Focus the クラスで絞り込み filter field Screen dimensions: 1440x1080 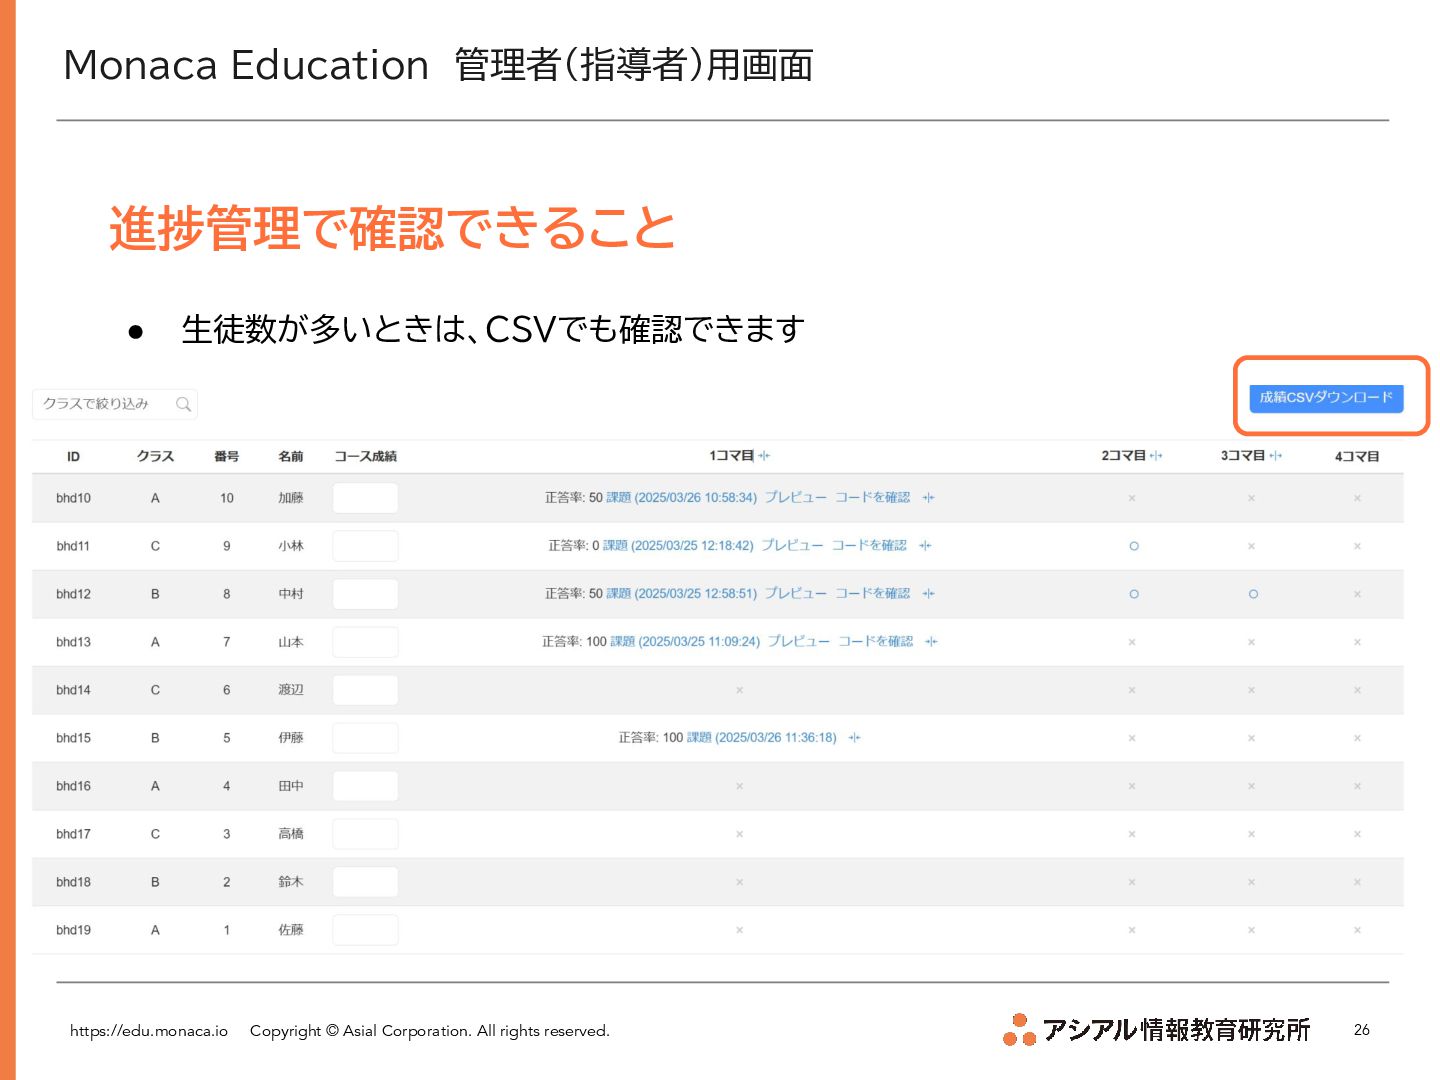(x=115, y=404)
